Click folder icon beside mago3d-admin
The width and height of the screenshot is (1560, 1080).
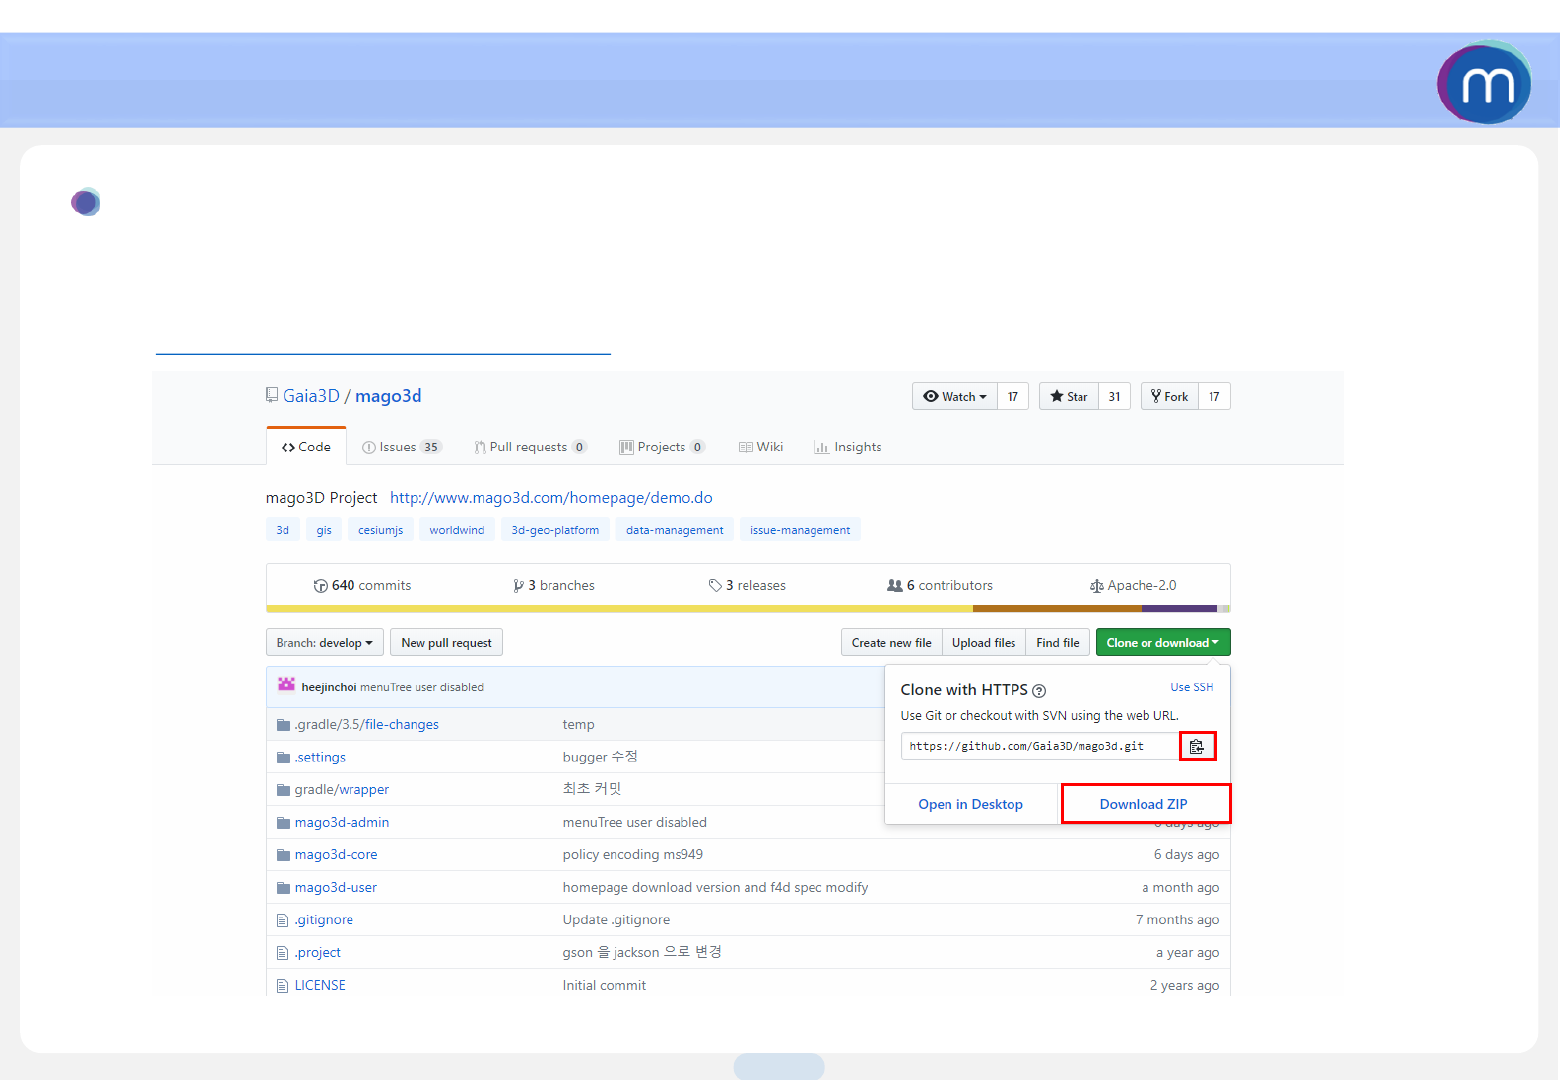[x=283, y=823]
